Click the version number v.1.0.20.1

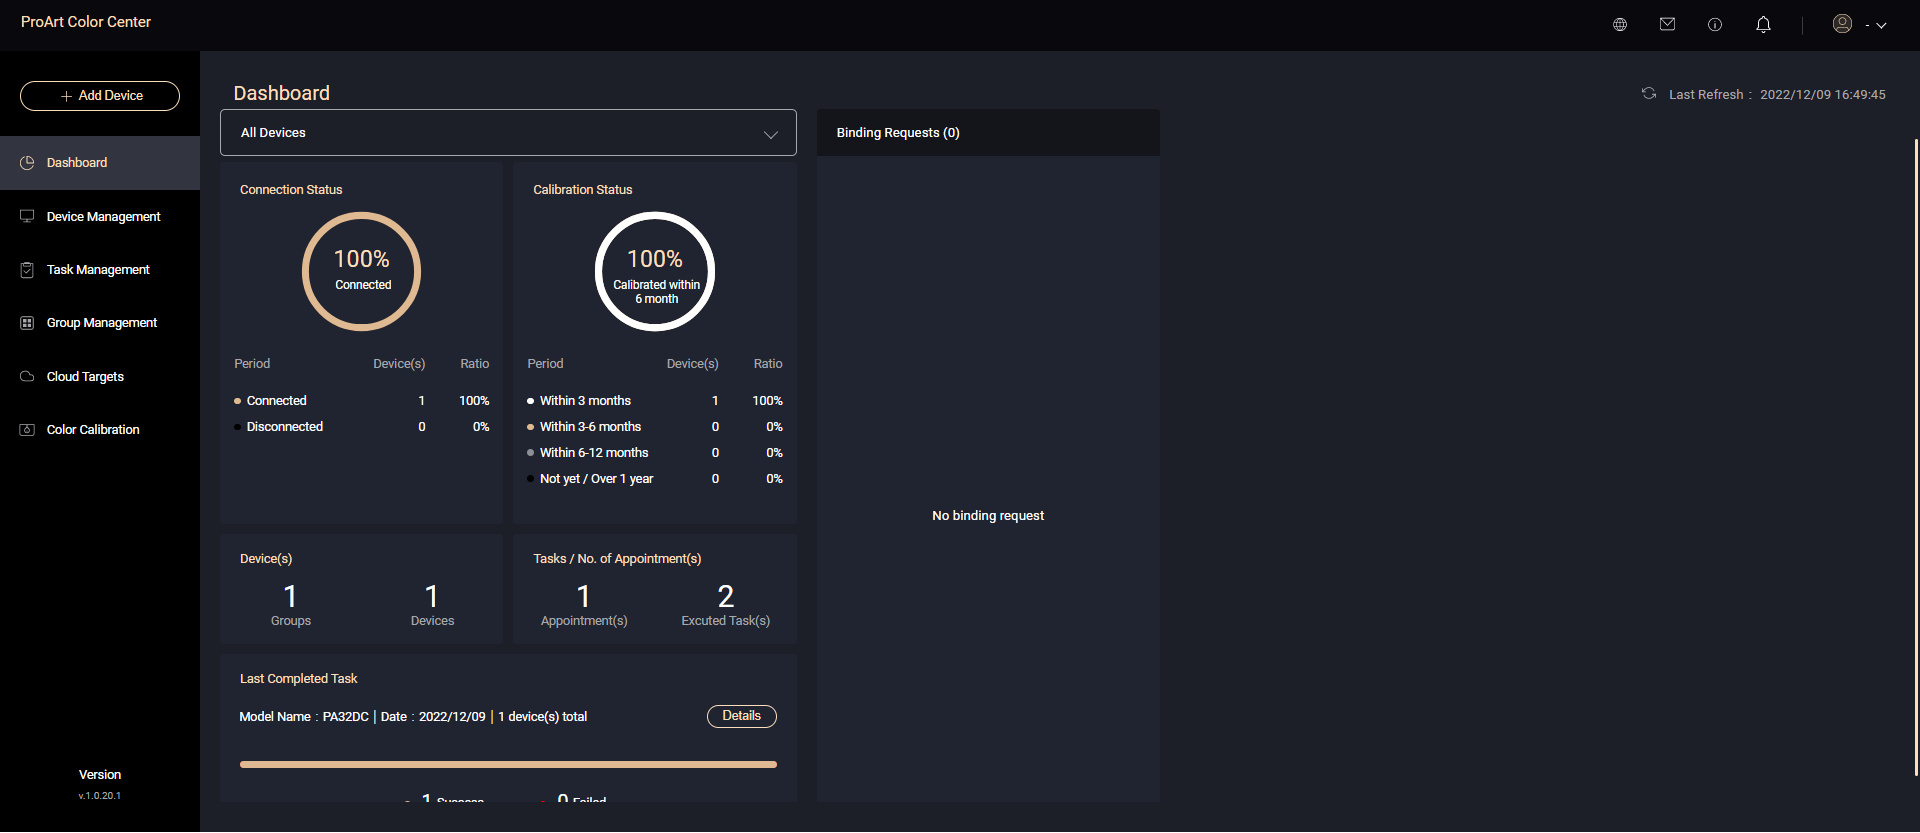pos(100,796)
